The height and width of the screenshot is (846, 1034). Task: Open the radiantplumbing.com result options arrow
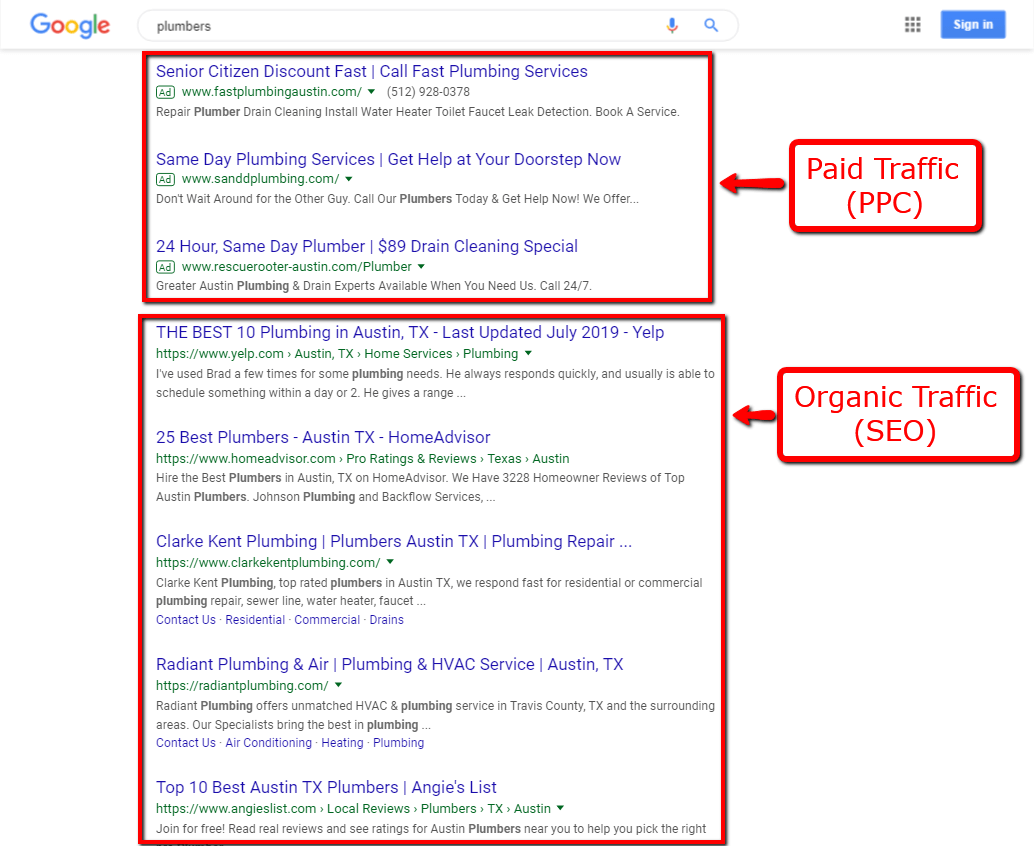[x=338, y=686]
